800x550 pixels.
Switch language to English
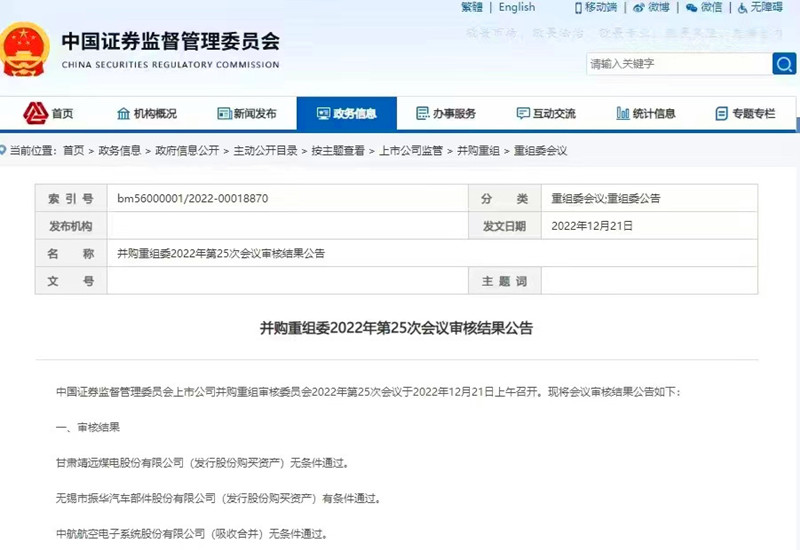tap(517, 7)
